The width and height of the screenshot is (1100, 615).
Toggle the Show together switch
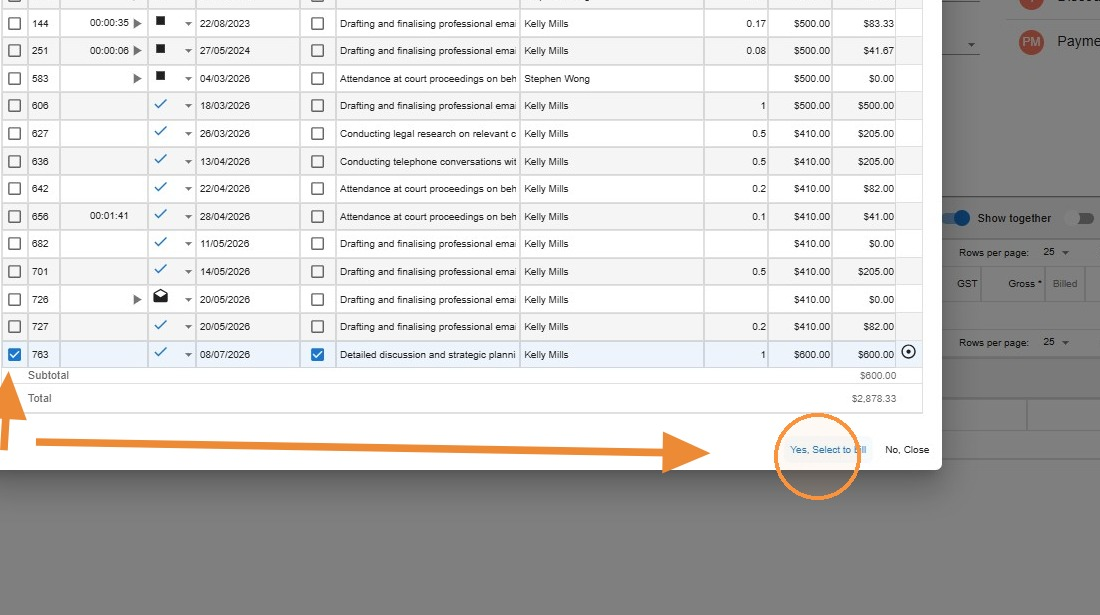click(957, 218)
